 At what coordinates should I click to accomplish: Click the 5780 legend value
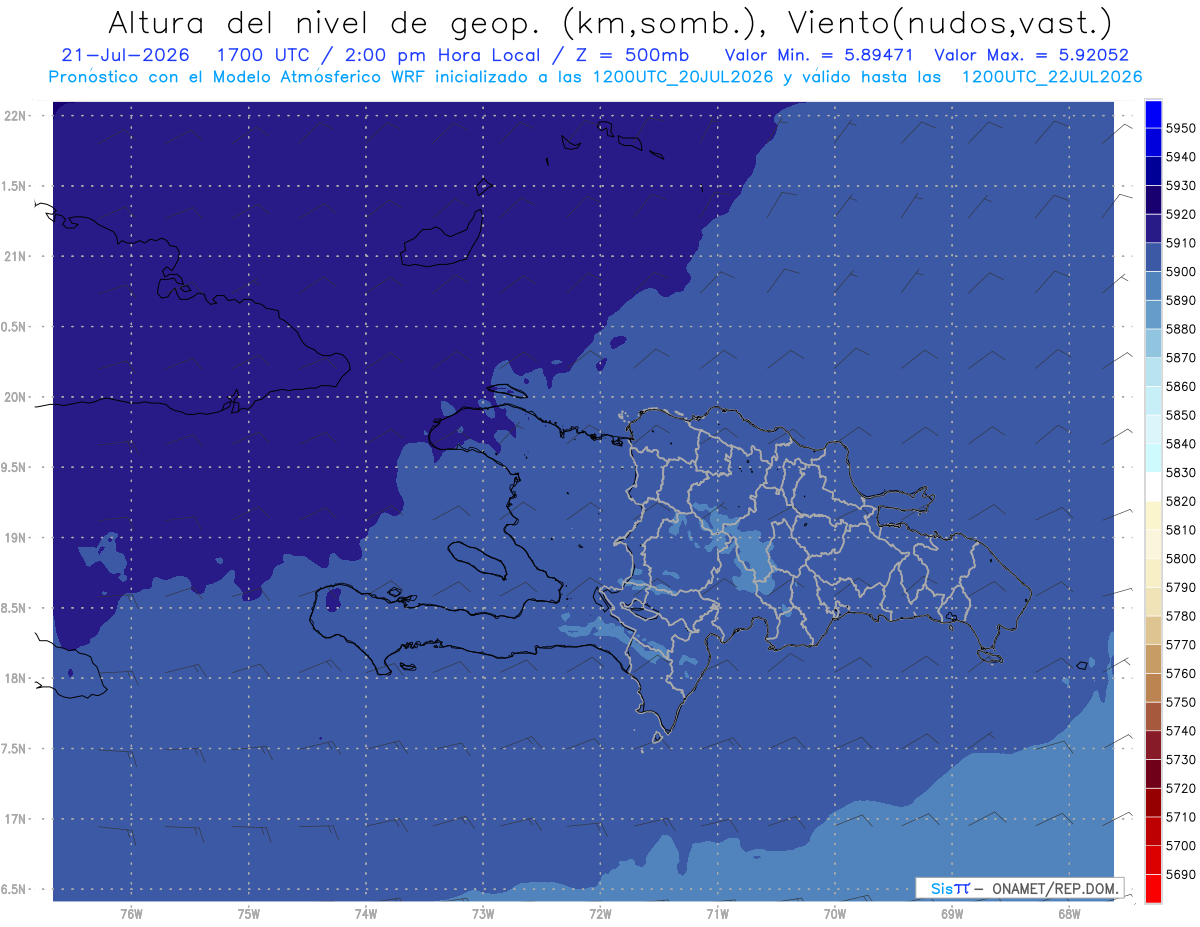pyautogui.click(x=1180, y=616)
